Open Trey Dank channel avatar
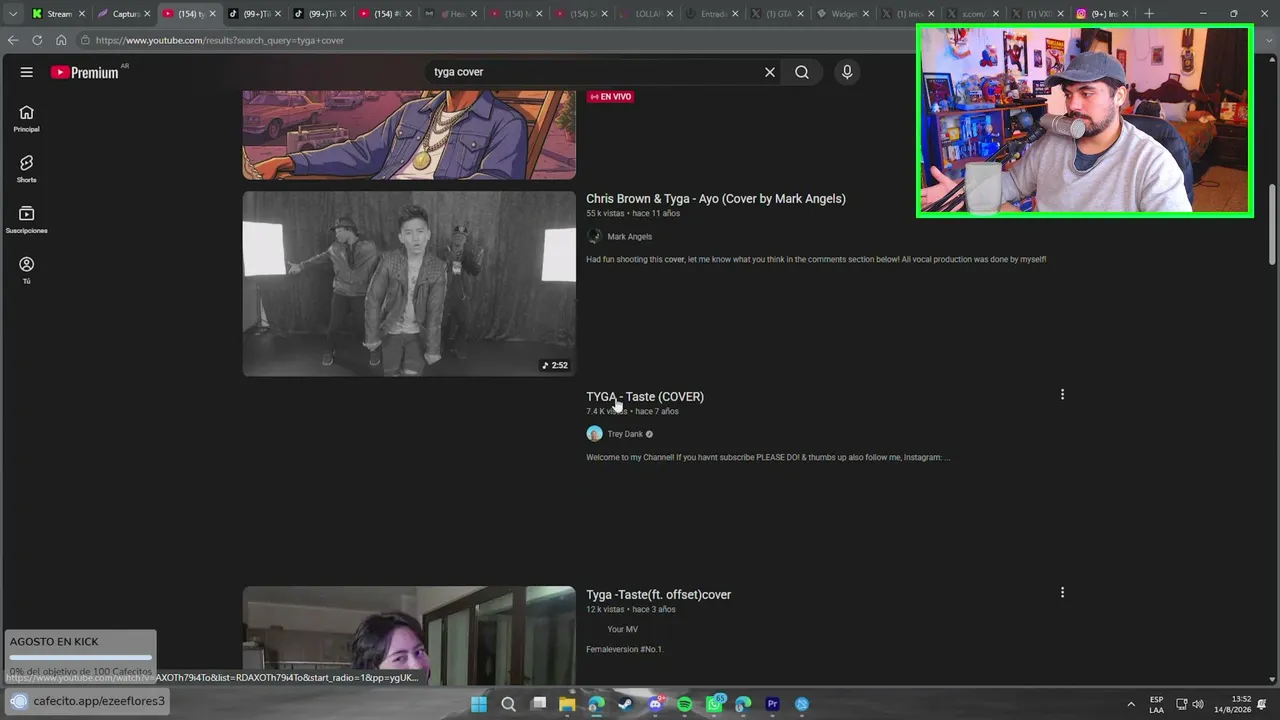 pos(594,434)
